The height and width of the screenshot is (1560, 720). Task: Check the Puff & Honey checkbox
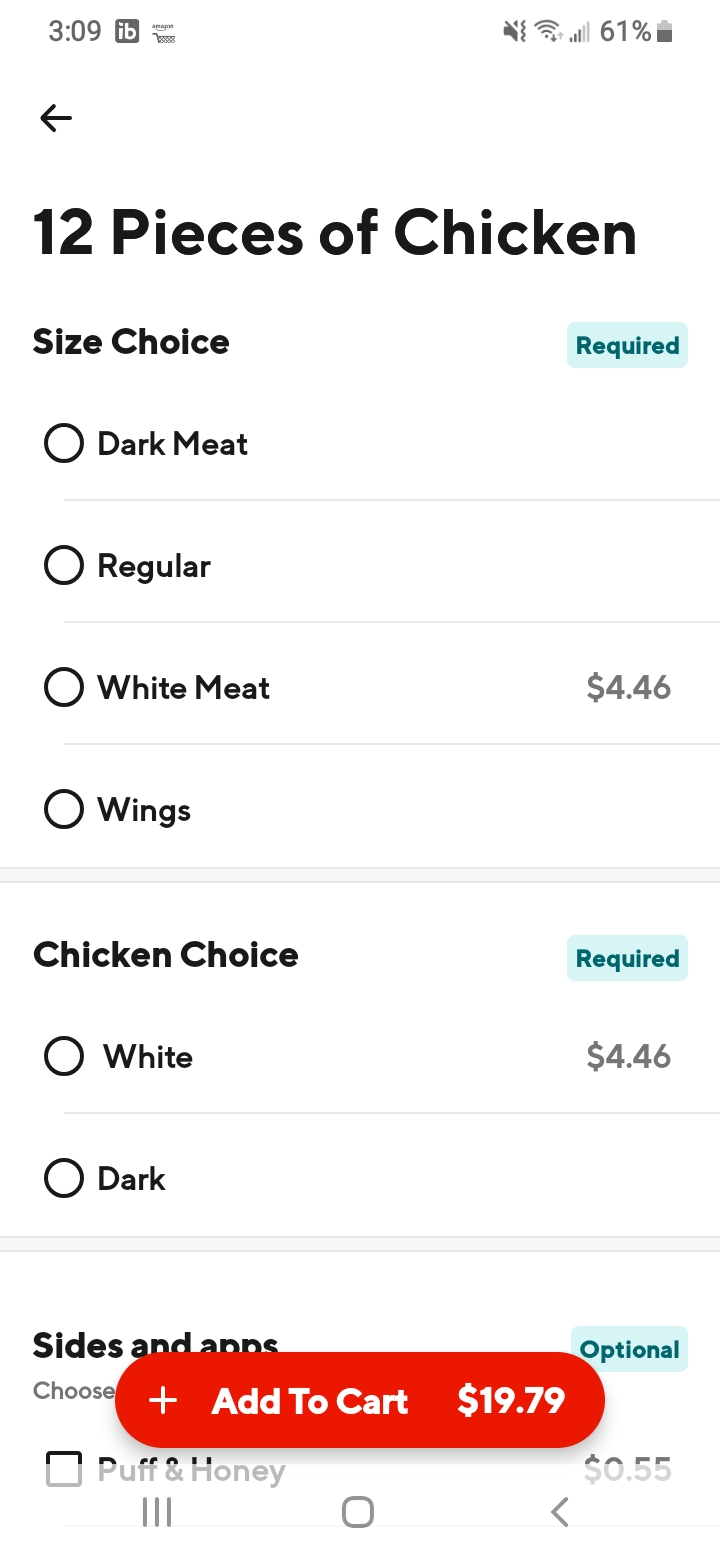(x=64, y=1469)
